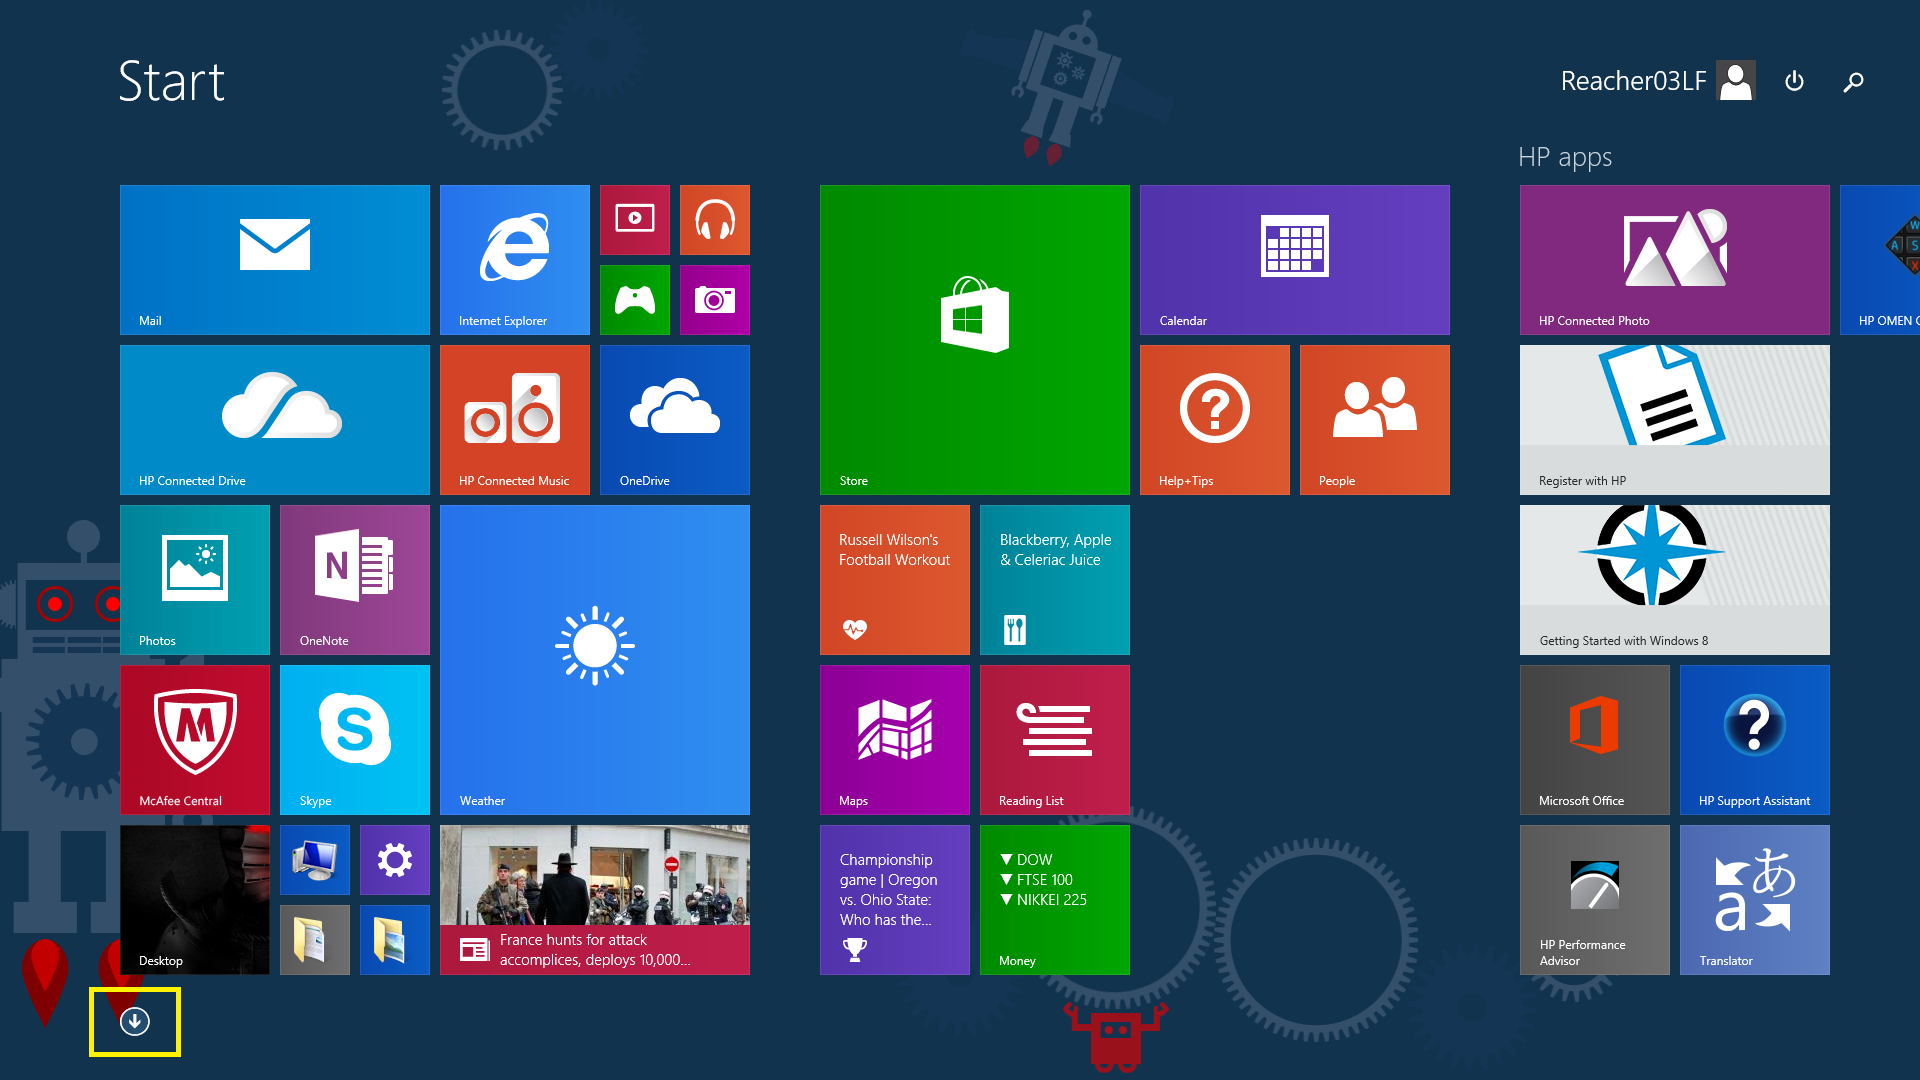
Task: Open the Xbox Games controller tile
Action: [x=635, y=300]
